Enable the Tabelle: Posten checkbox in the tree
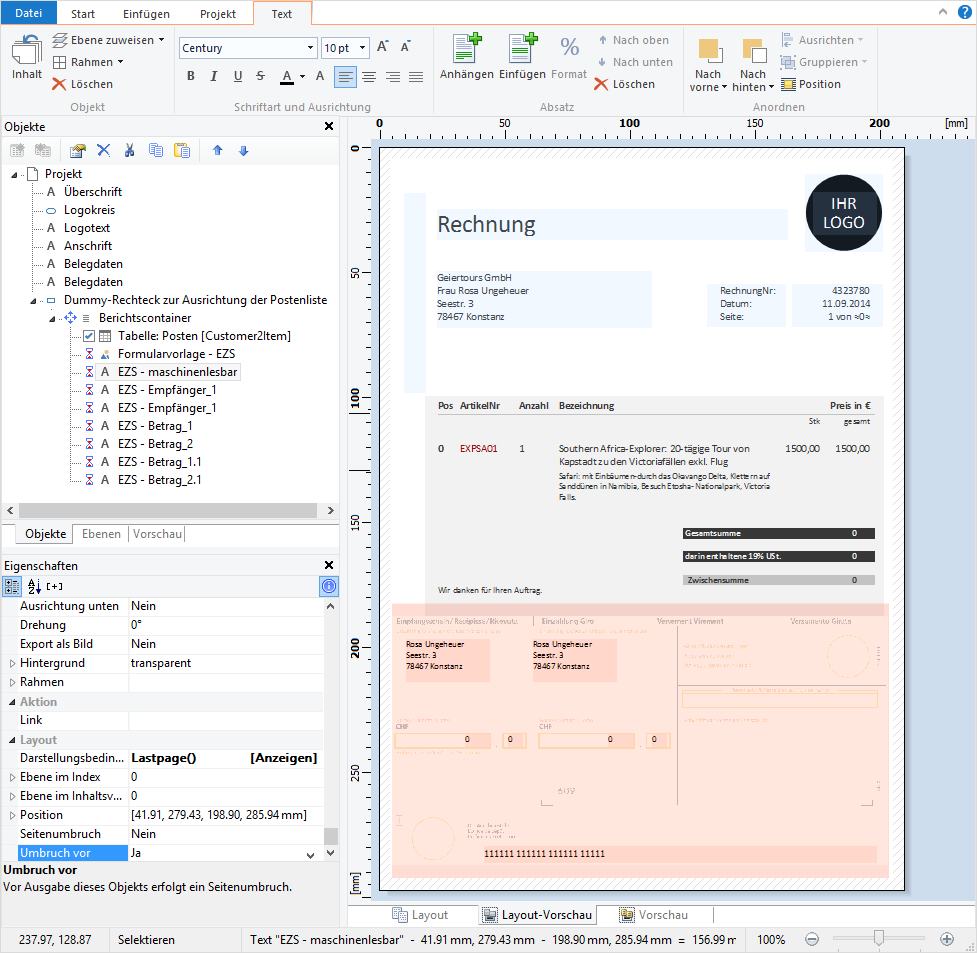The width and height of the screenshot is (977, 953). tap(88, 335)
